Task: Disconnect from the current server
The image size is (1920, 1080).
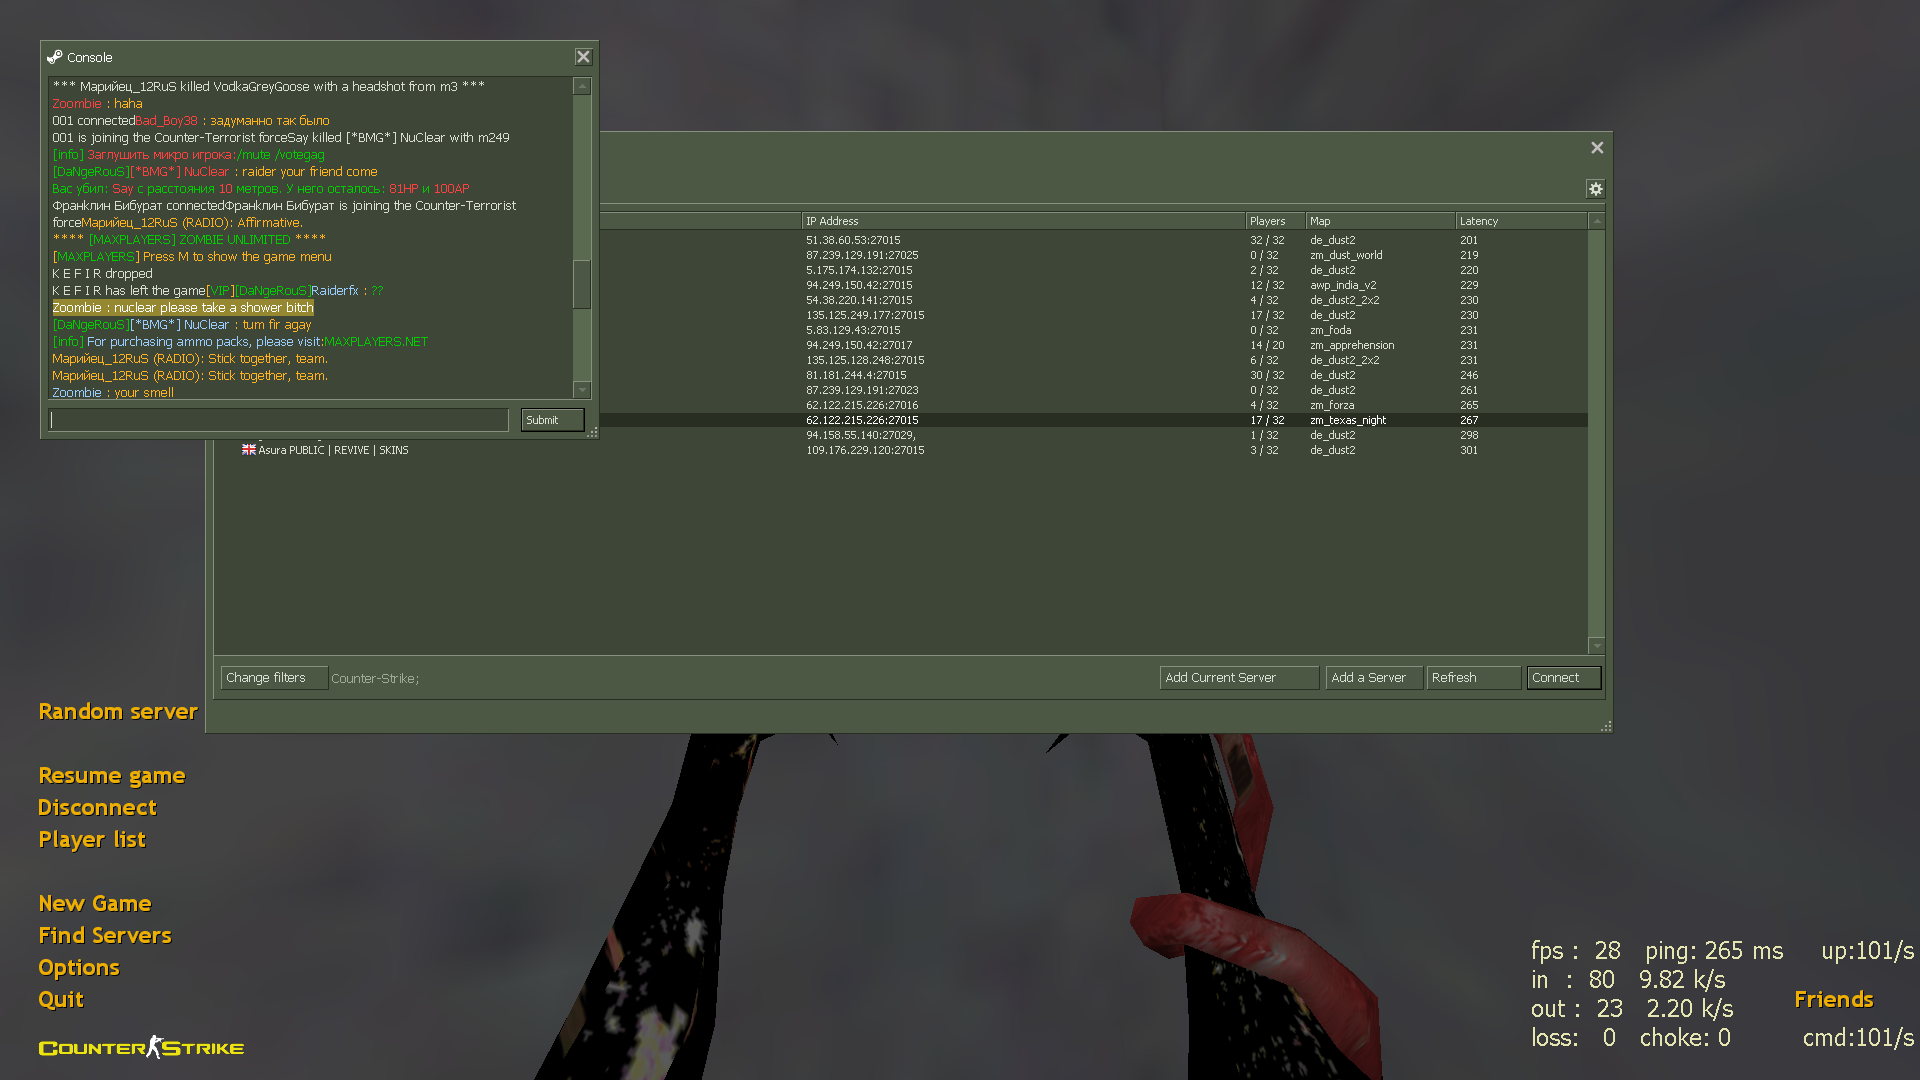Action: (97, 807)
